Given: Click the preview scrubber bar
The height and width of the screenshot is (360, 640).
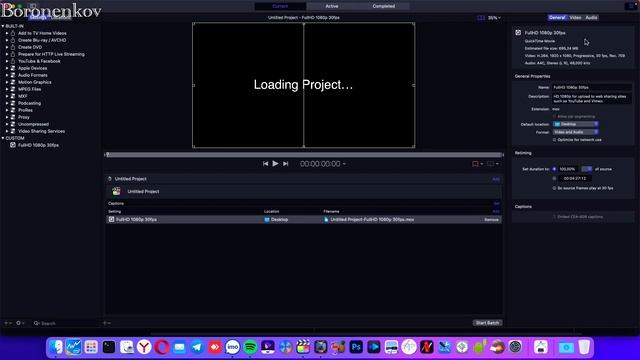Looking at the screenshot, I should 304,155.
